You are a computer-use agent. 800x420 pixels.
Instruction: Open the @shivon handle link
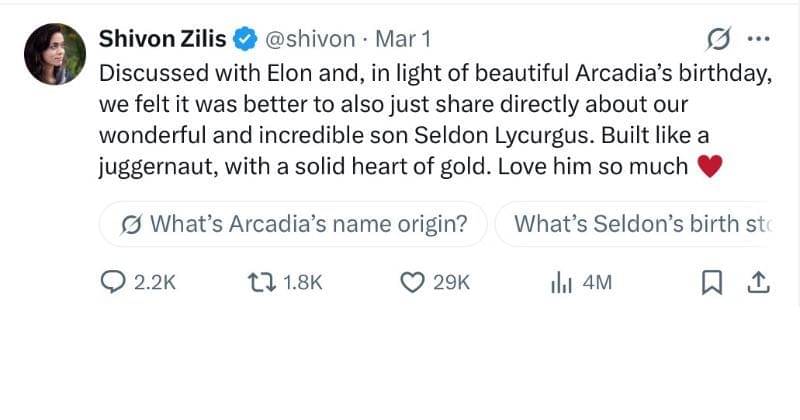(310, 39)
